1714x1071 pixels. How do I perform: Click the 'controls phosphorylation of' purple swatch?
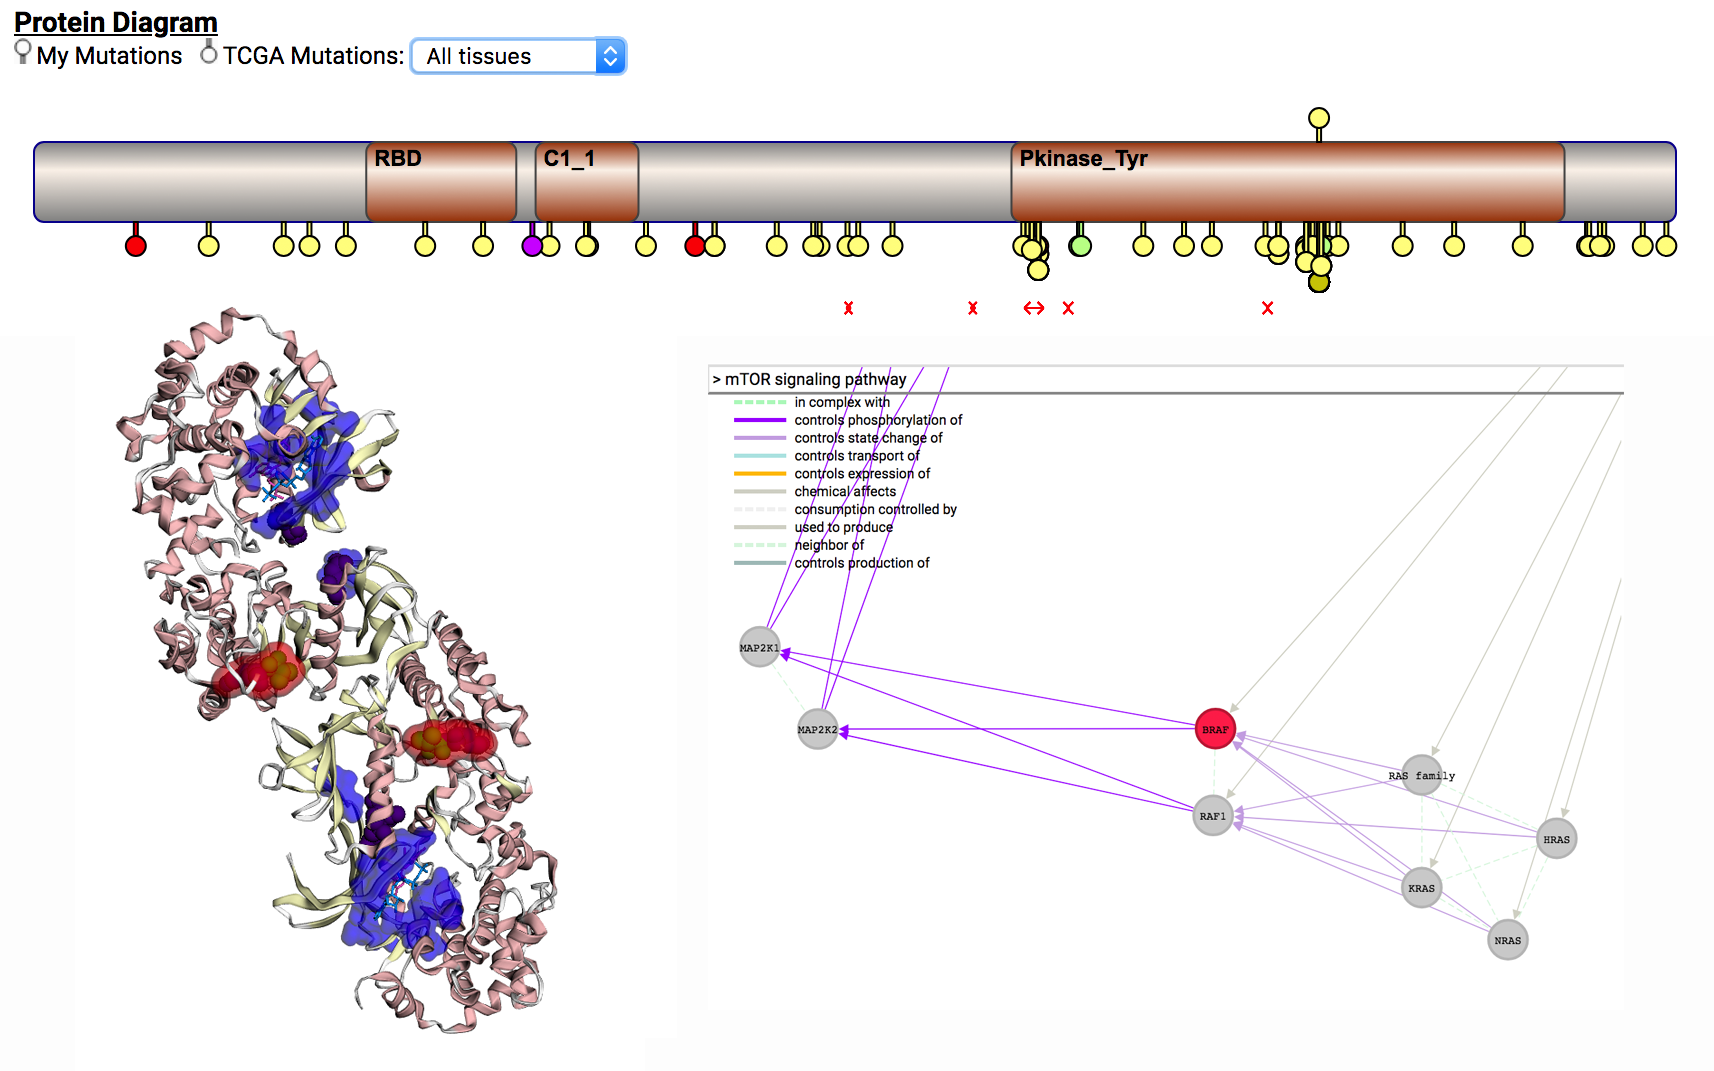[x=760, y=420]
